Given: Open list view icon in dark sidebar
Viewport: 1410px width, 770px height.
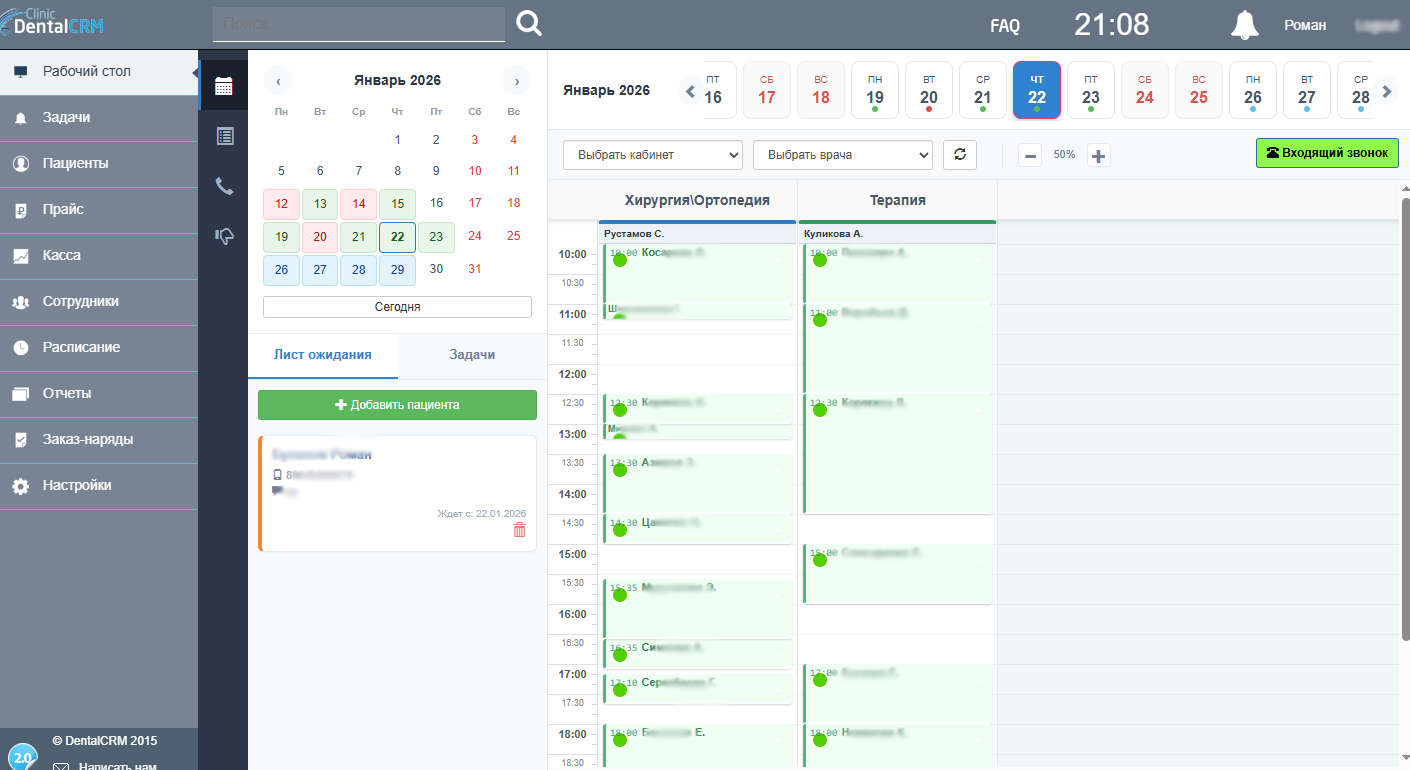Looking at the screenshot, I should point(224,136).
